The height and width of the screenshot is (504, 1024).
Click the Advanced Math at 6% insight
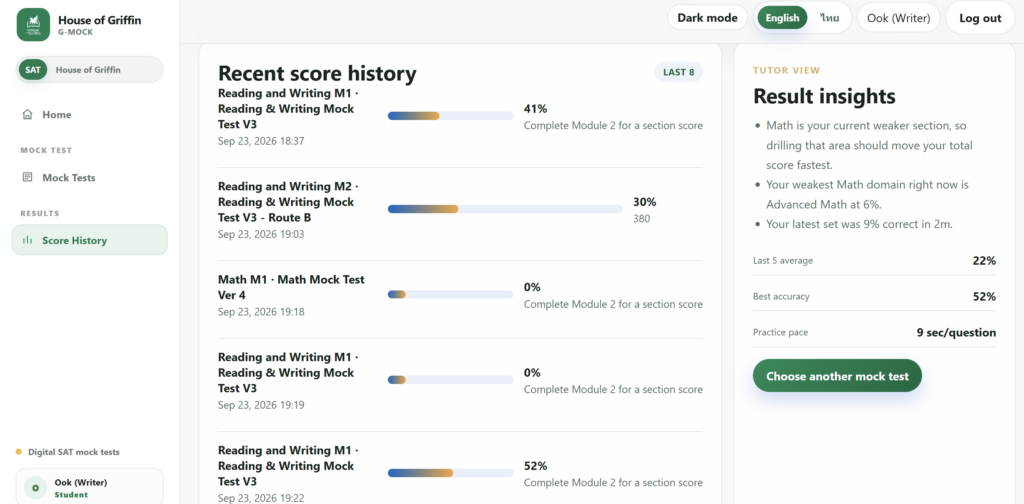tap(867, 195)
